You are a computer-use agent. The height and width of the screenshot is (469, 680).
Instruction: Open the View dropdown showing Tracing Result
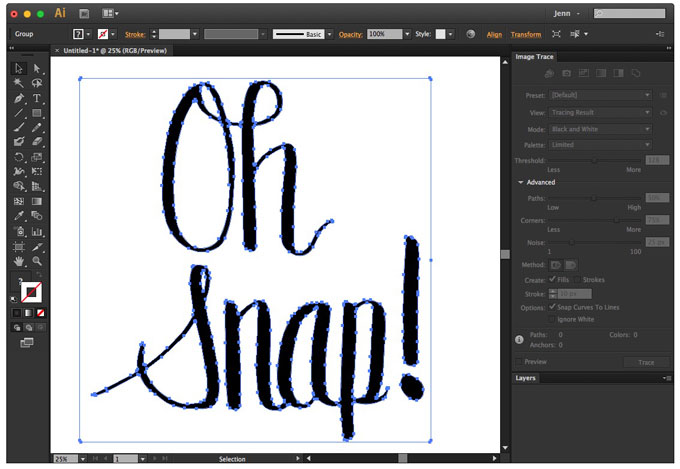pyautogui.click(x=601, y=112)
